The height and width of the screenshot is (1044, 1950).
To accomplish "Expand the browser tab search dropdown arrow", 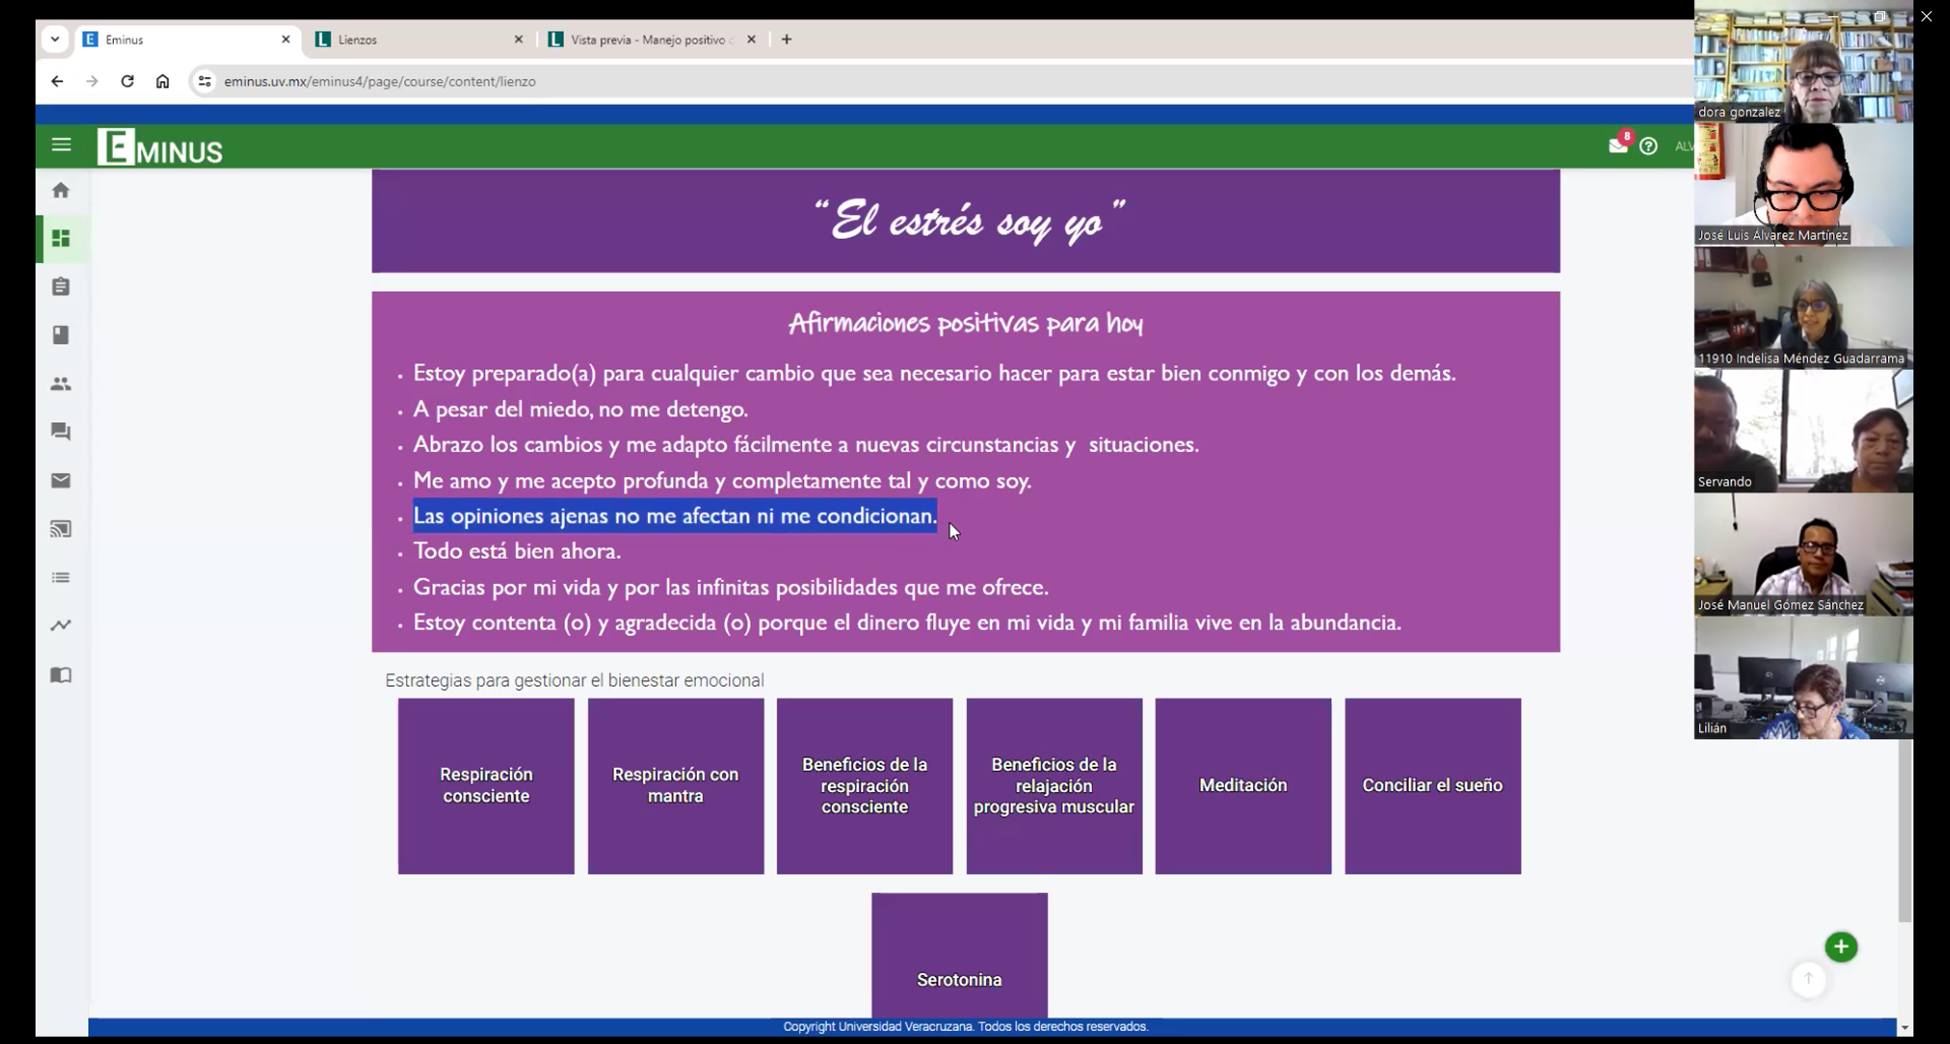I will tap(55, 40).
